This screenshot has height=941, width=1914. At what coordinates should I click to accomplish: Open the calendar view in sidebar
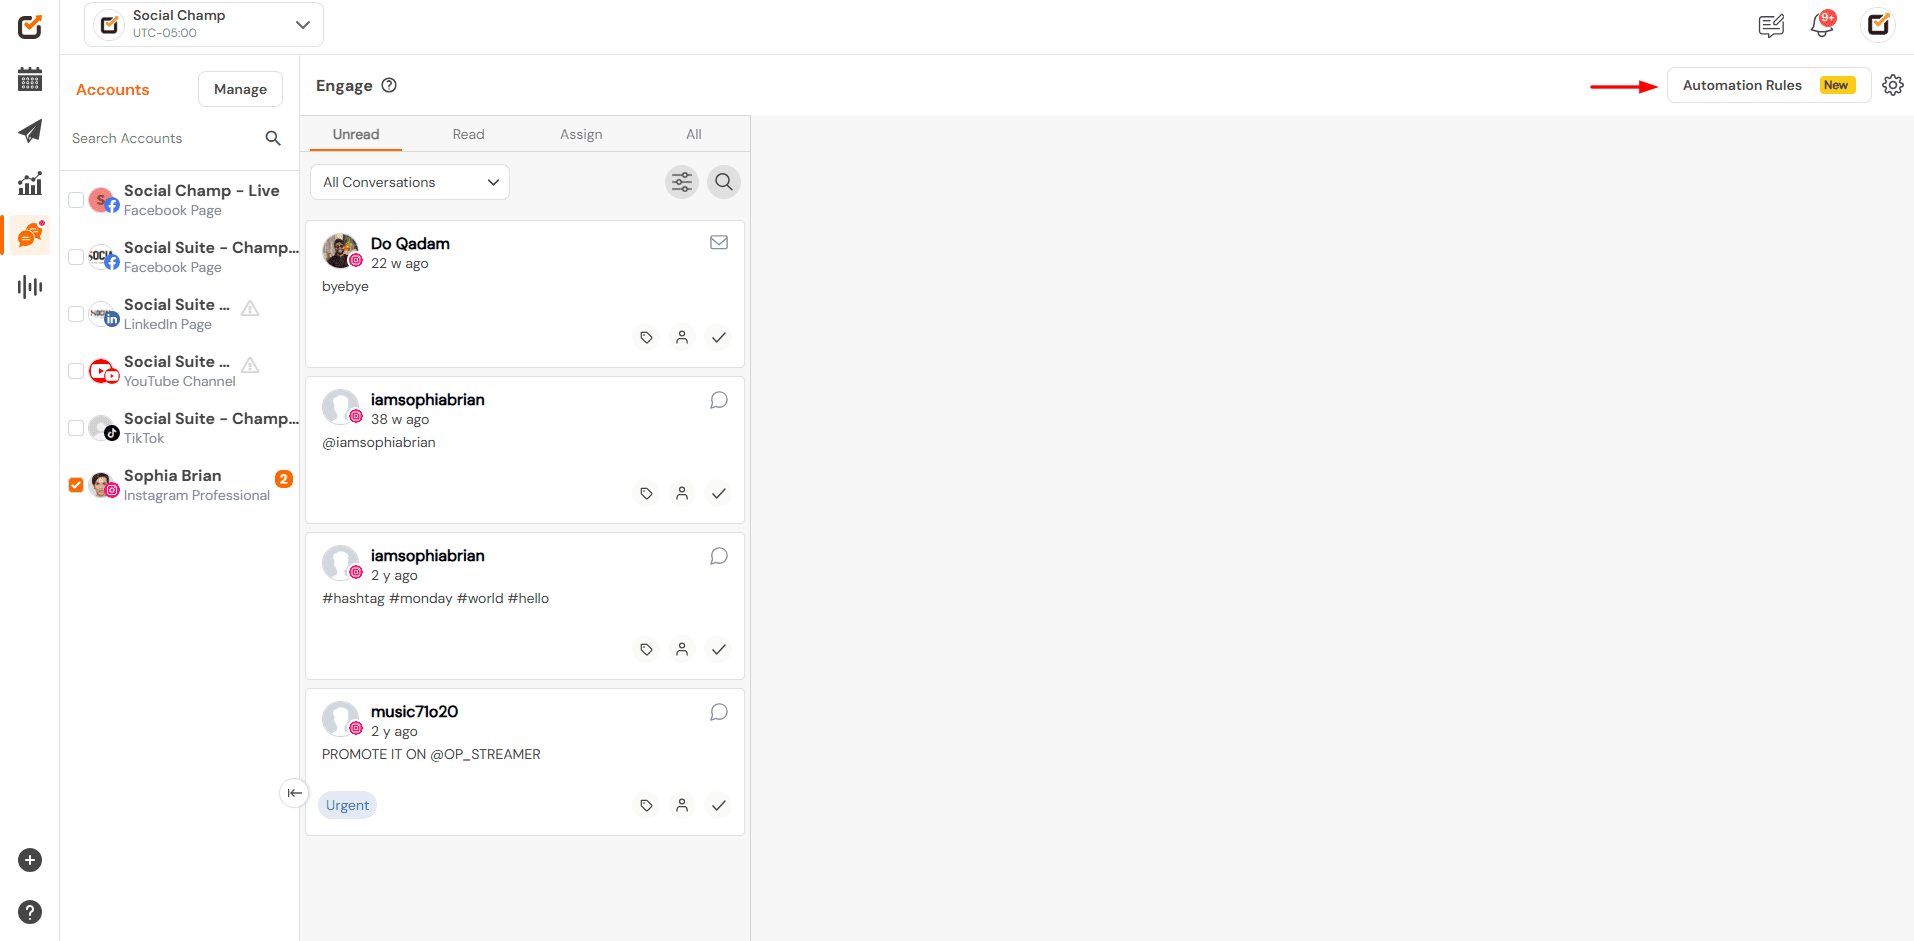tap(30, 80)
